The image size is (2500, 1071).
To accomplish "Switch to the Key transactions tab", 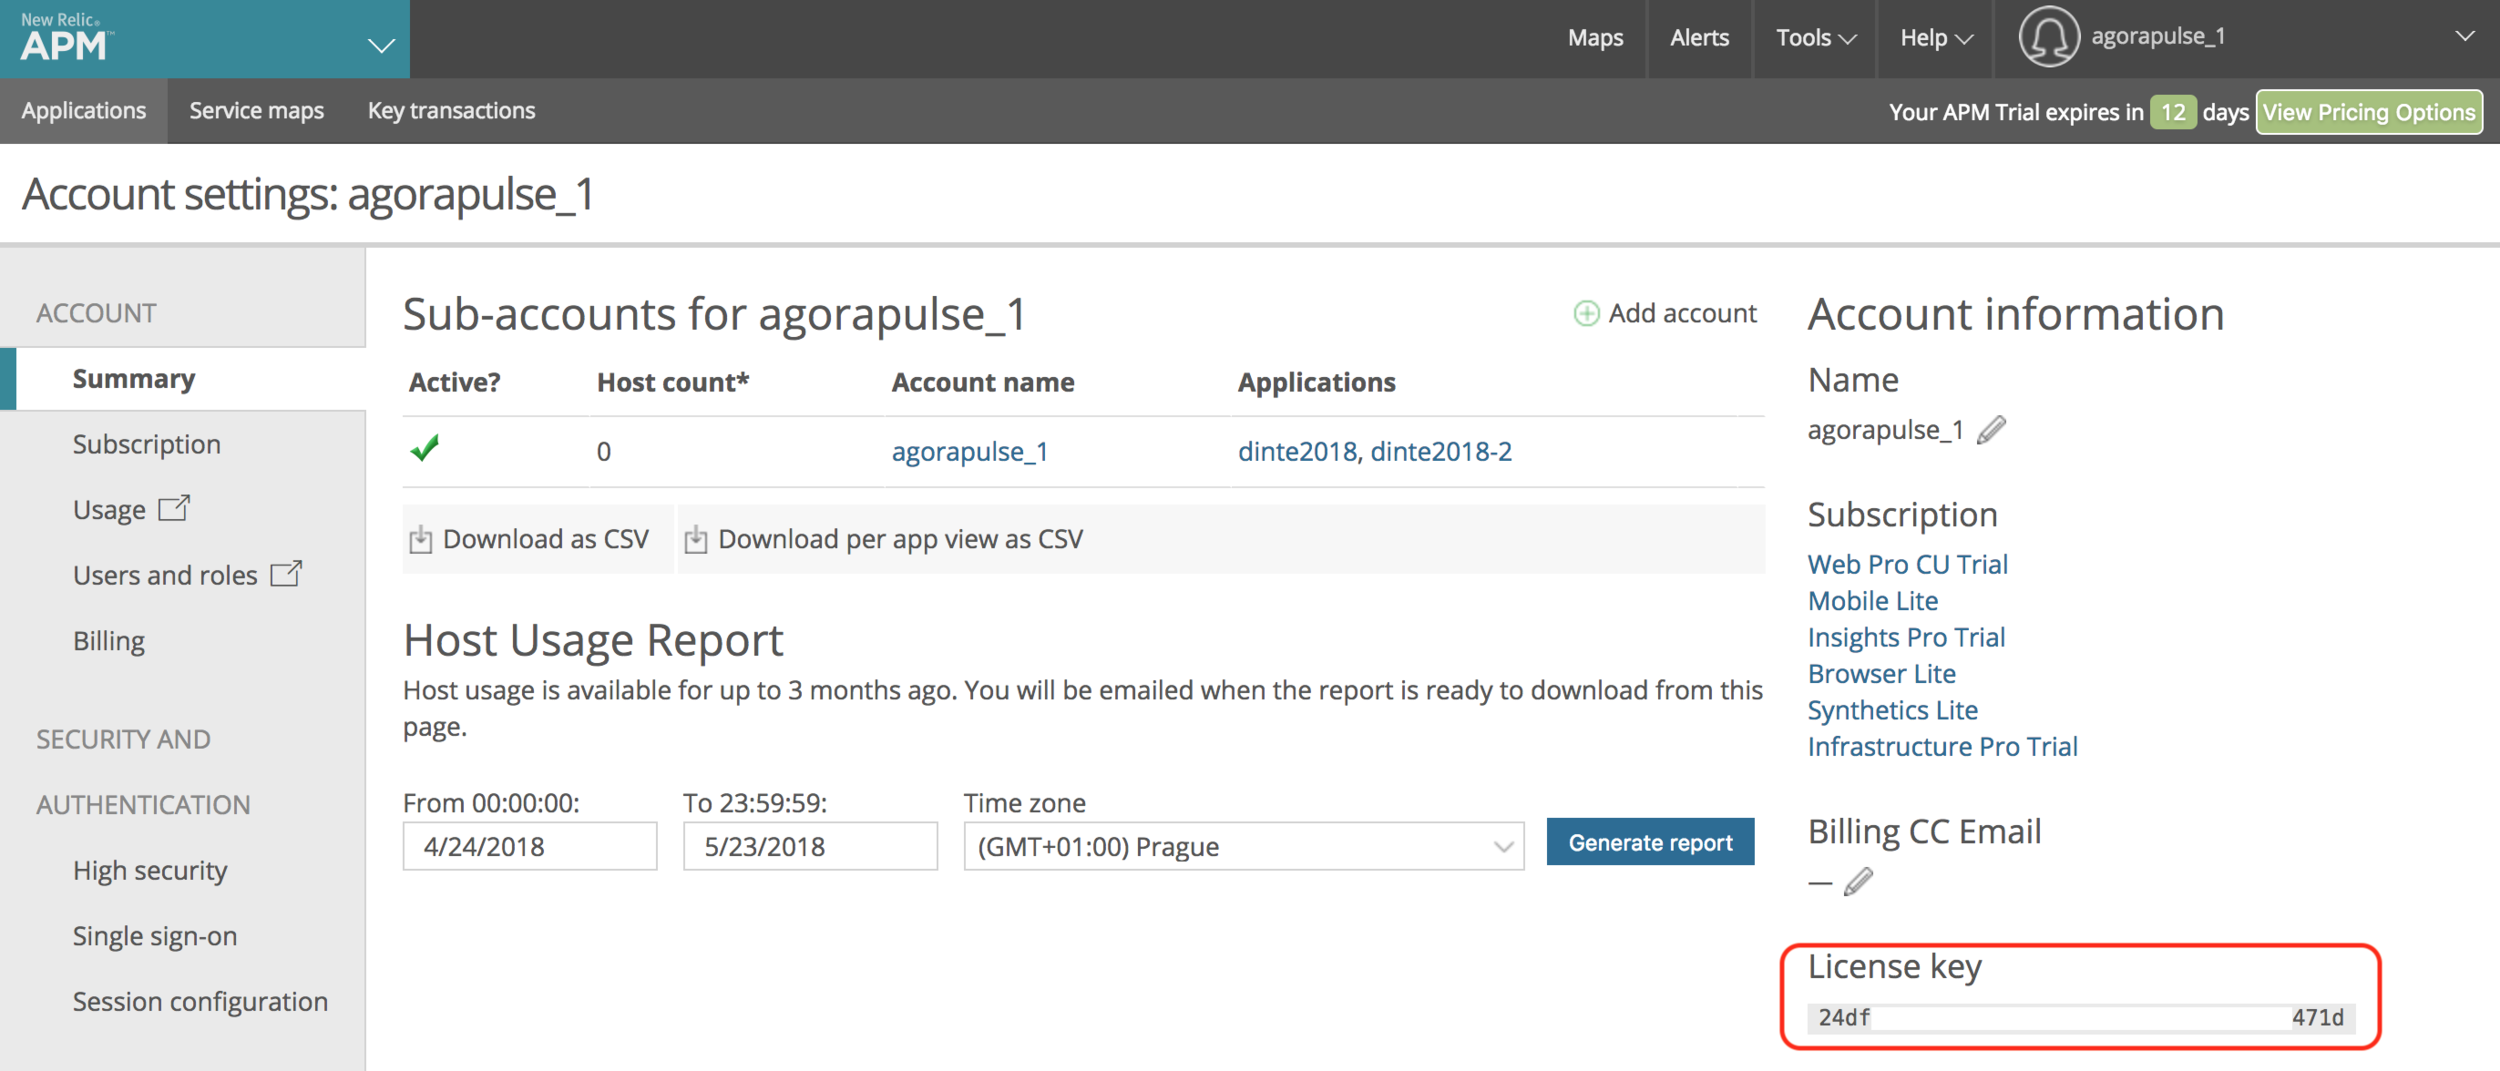I will [451, 111].
